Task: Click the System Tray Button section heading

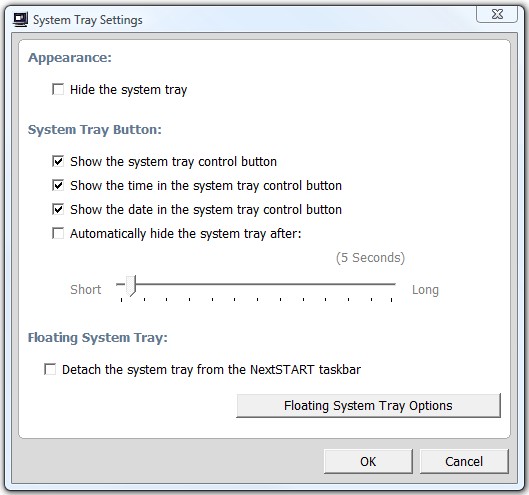Action: [x=95, y=130]
